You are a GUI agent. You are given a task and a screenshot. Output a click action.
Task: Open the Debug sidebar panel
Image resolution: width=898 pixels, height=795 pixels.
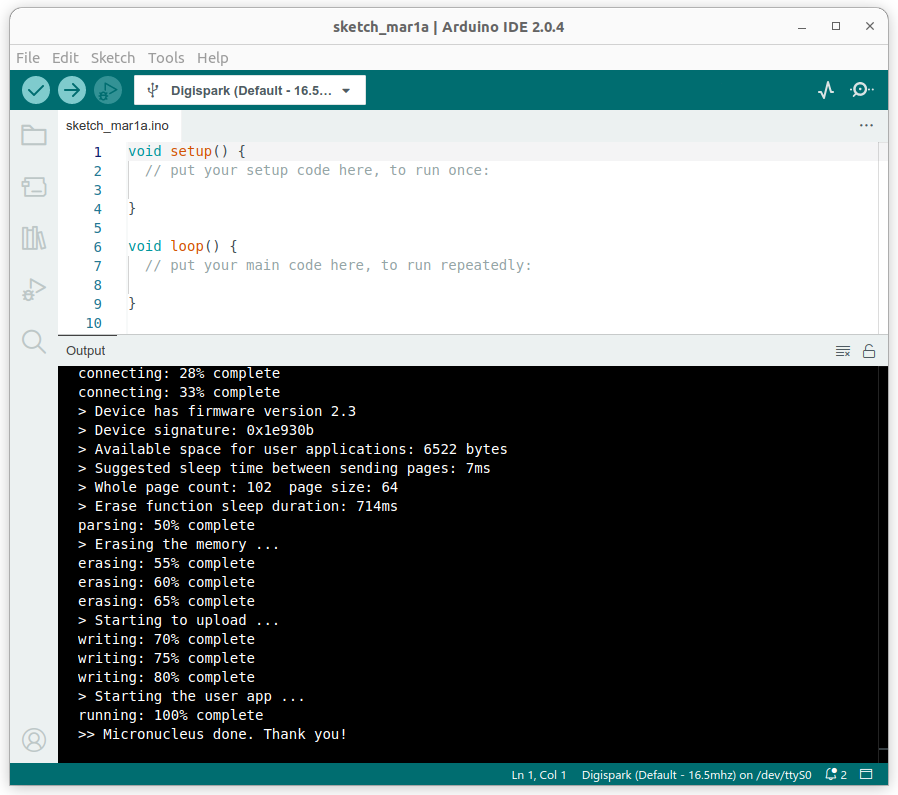pyautogui.click(x=34, y=289)
